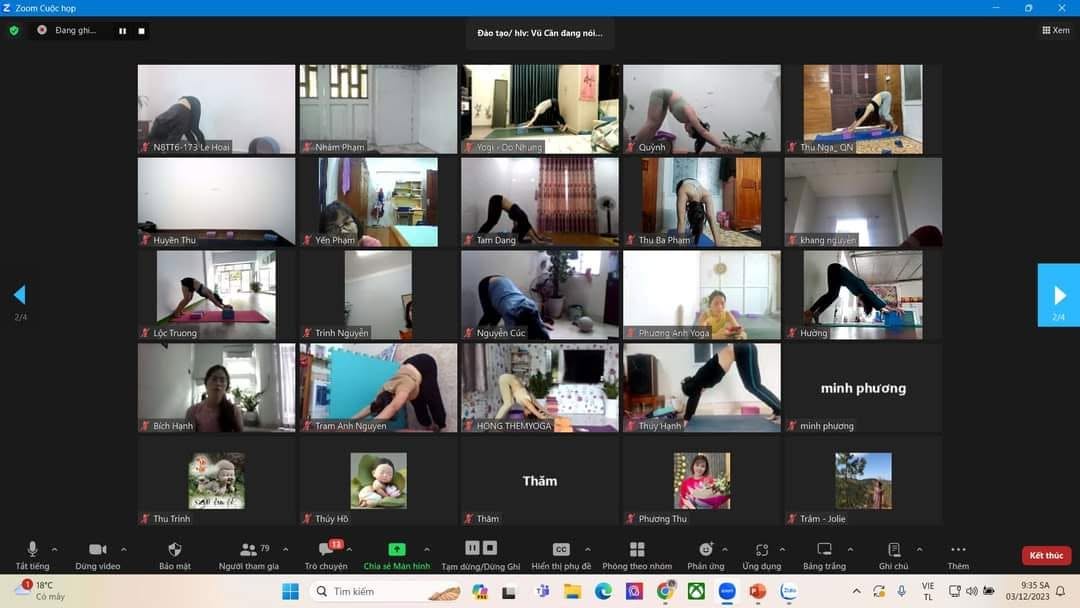Screen dimensions: 1080x608
Task: Open weather widget showing 18°C
Action: click(41, 591)
